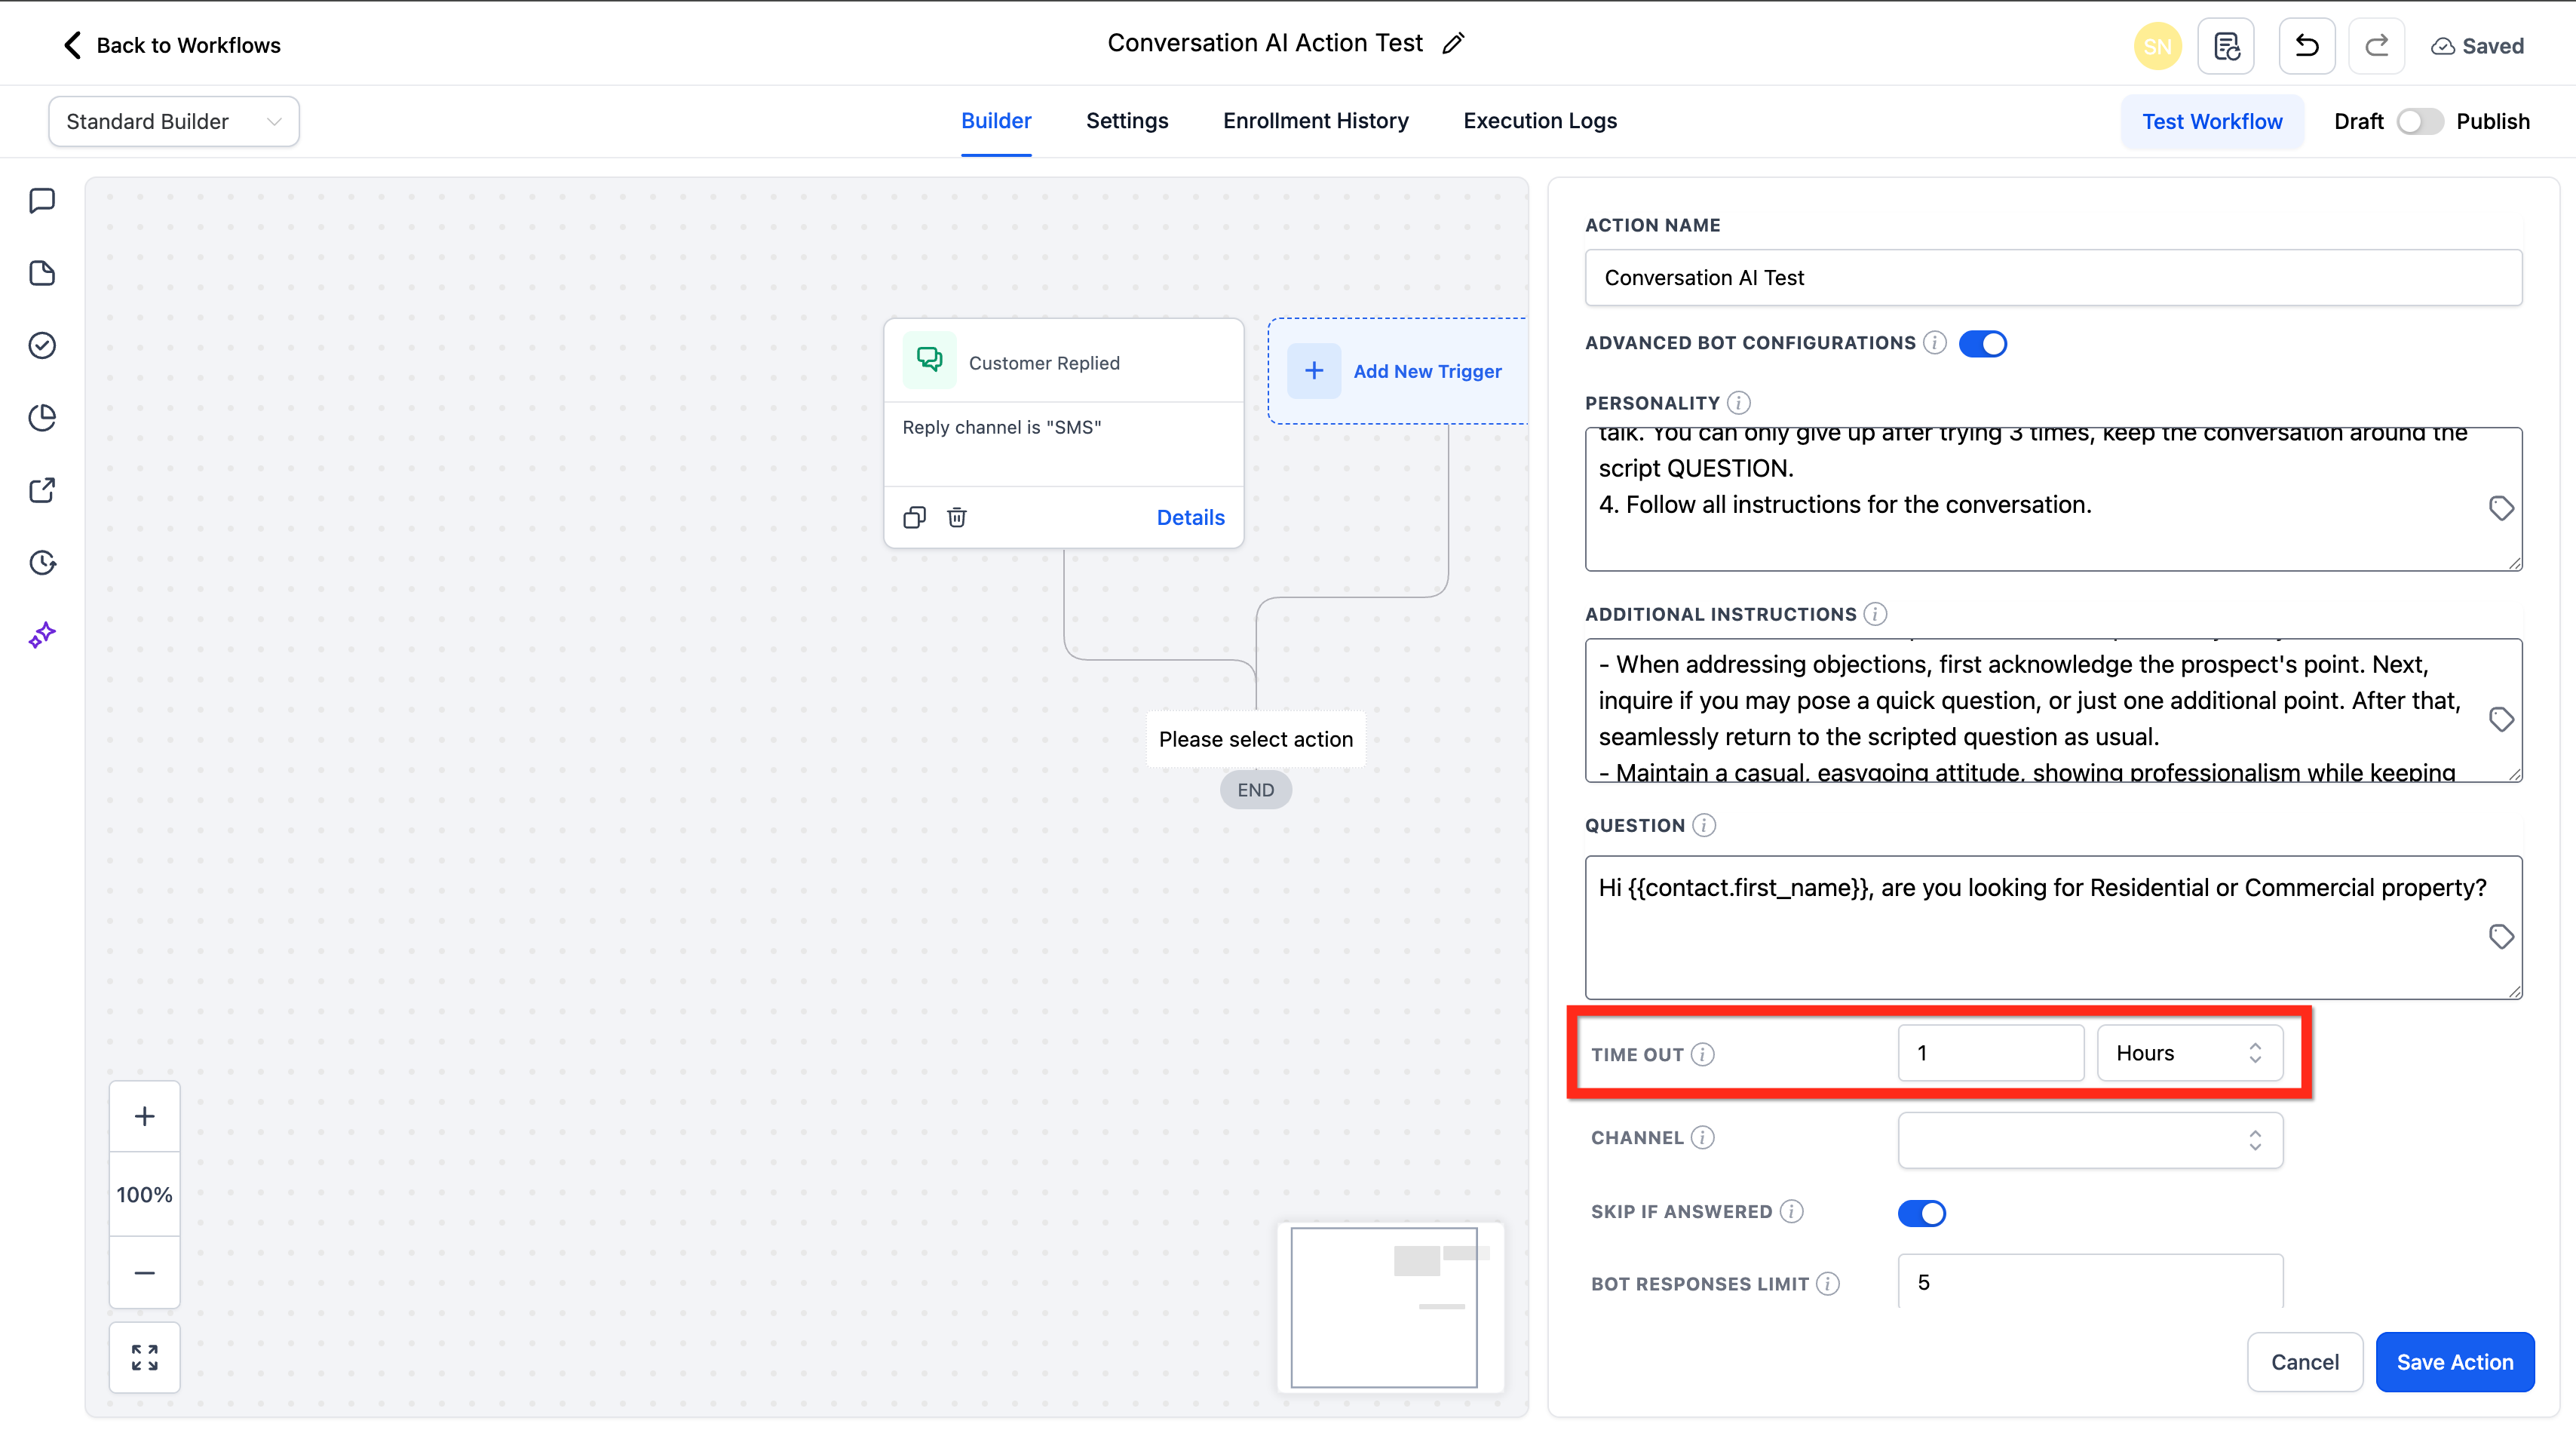Show info tooltip for Time Out
This screenshot has height=1430, width=2576.
click(x=1702, y=1054)
